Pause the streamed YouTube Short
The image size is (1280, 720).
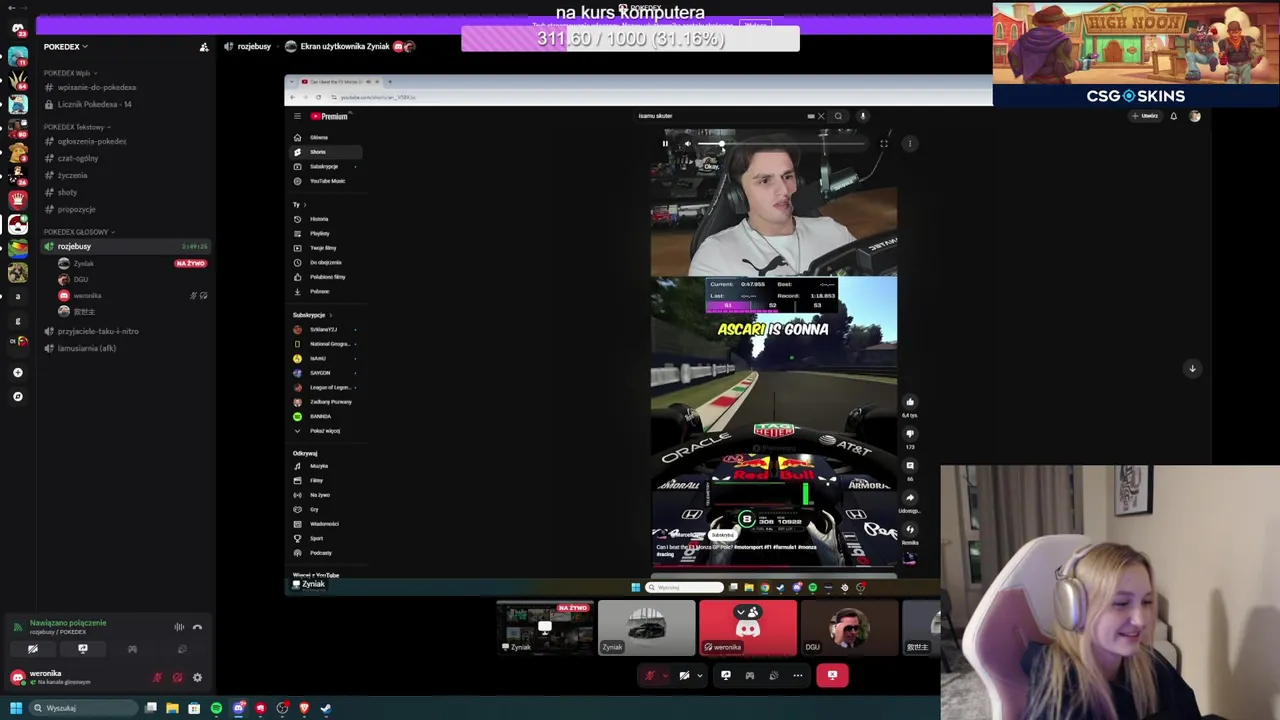(x=665, y=144)
